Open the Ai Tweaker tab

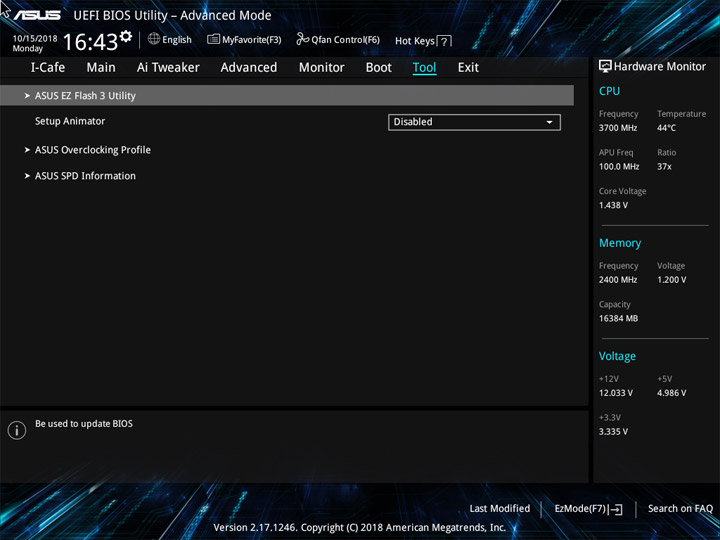(x=168, y=68)
